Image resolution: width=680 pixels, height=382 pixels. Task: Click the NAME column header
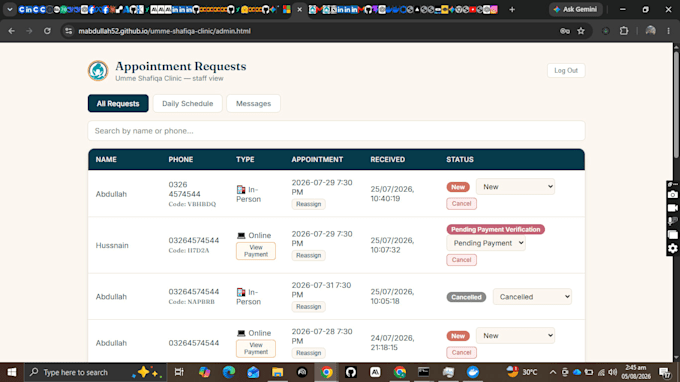[x=106, y=160]
